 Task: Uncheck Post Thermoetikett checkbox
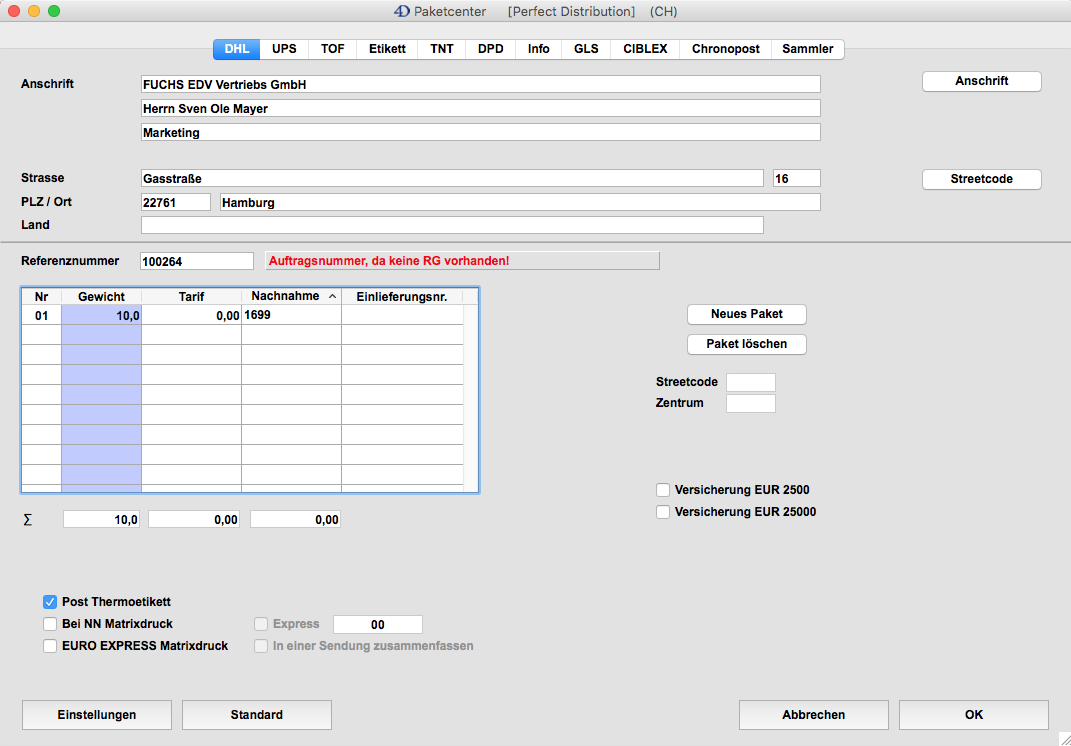(x=50, y=602)
